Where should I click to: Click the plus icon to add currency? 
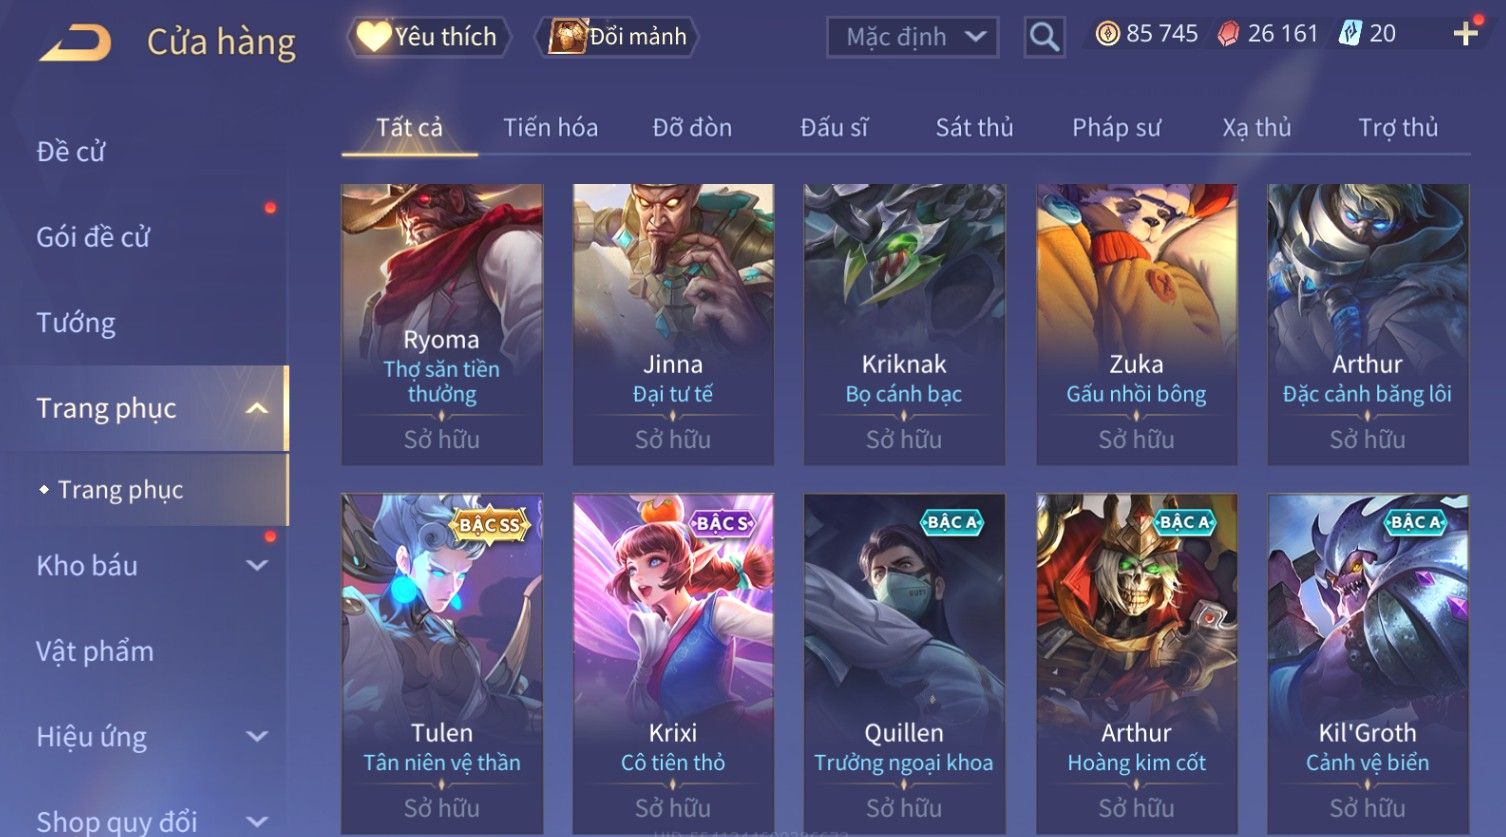(x=1466, y=34)
